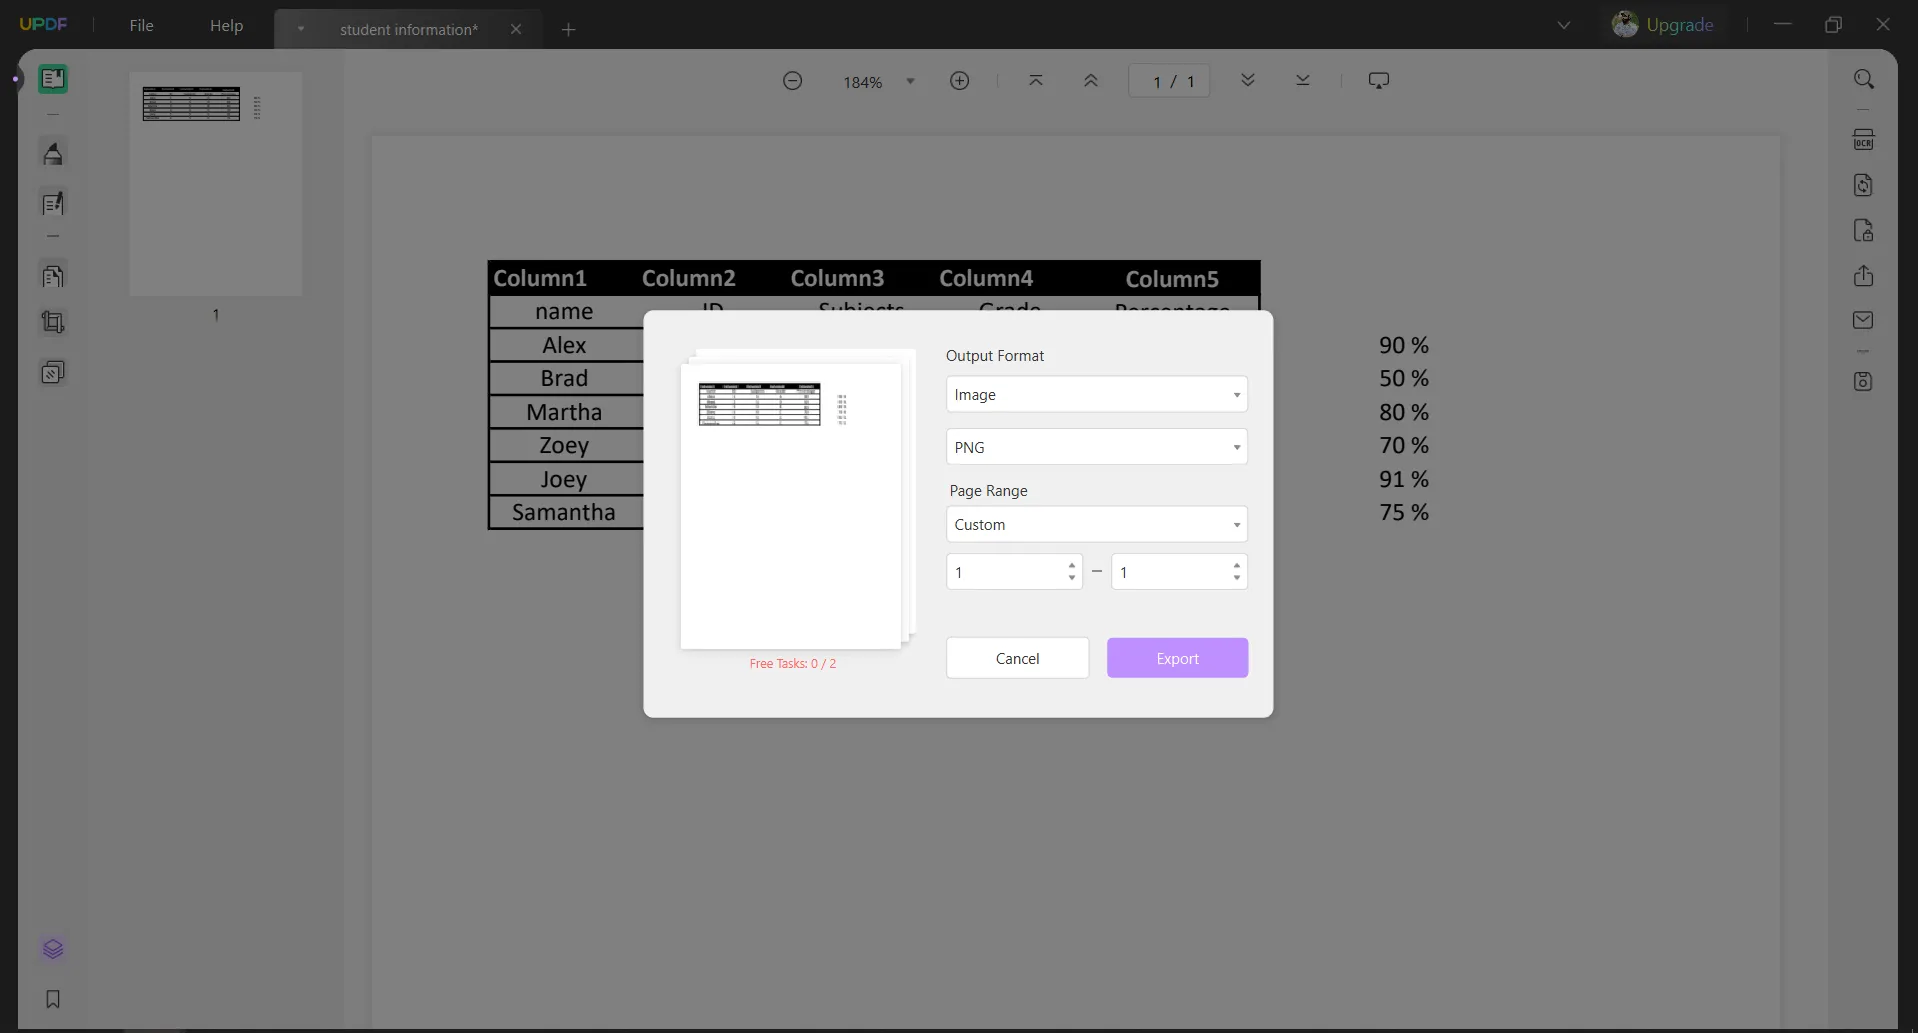1918x1033 pixels.
Task: Click the Export button
Action: [x=1177, y=658]
